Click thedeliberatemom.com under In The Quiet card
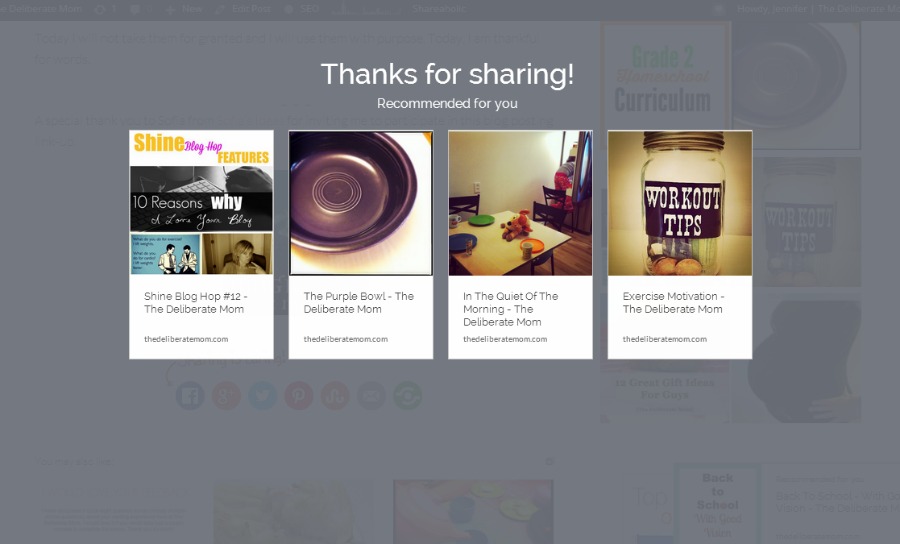 click(x=505, y=339)
